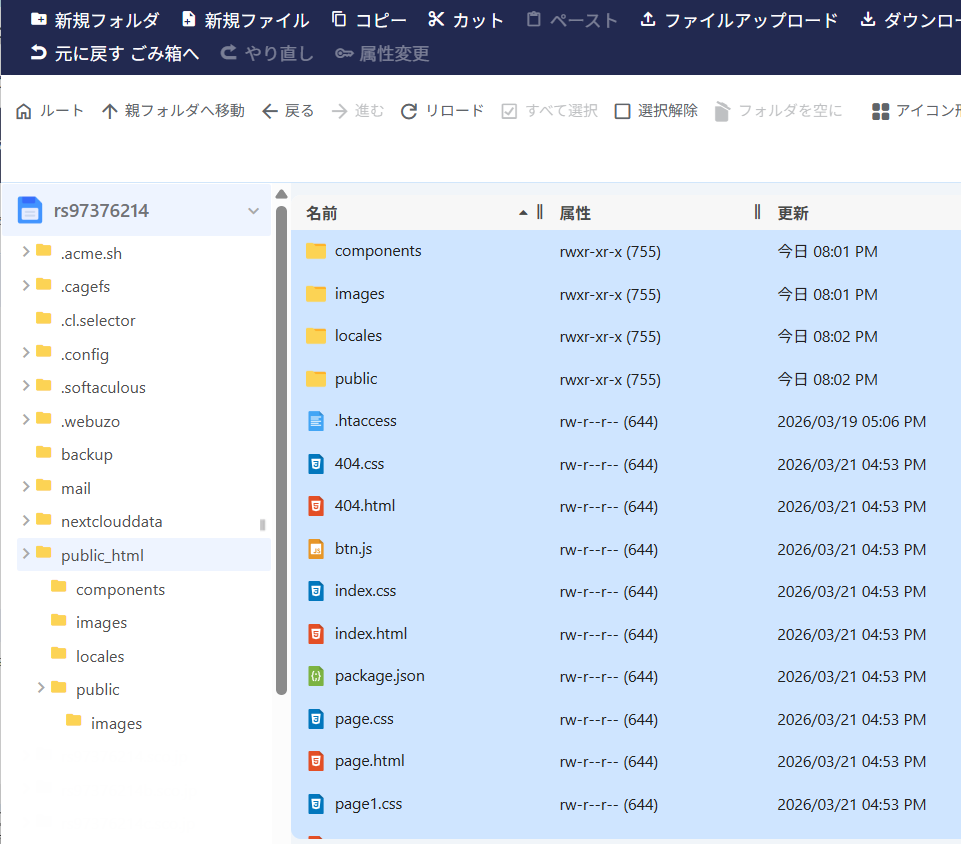Open ファイルアップロード to upload files

[x=740, y=18]
